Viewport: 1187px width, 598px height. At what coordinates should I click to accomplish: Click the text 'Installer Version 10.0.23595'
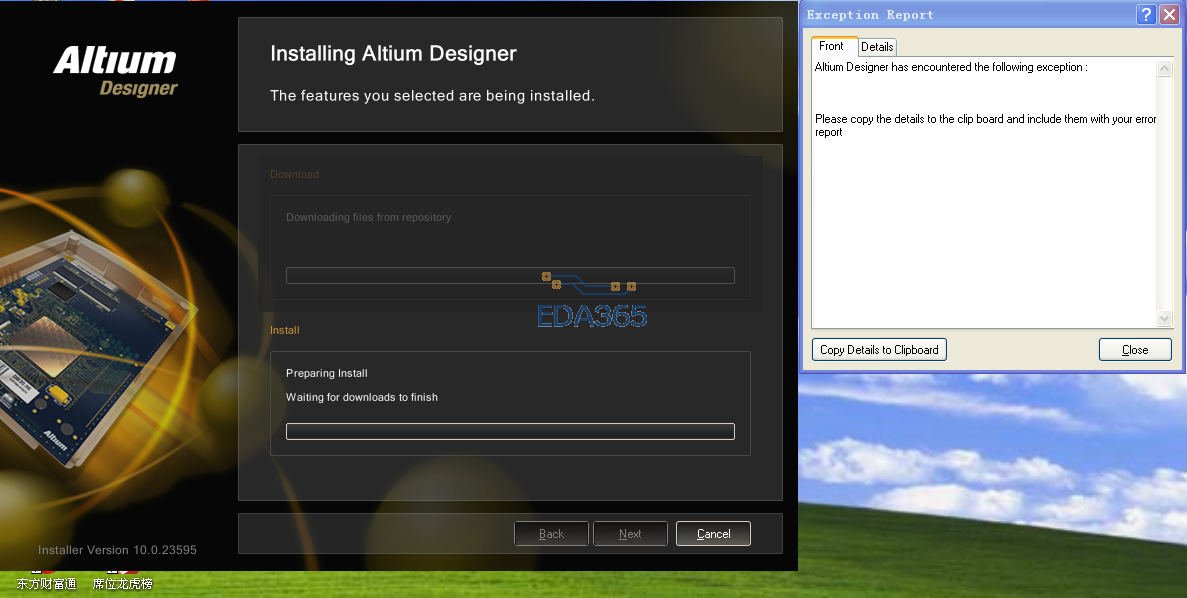click(117, 550)
